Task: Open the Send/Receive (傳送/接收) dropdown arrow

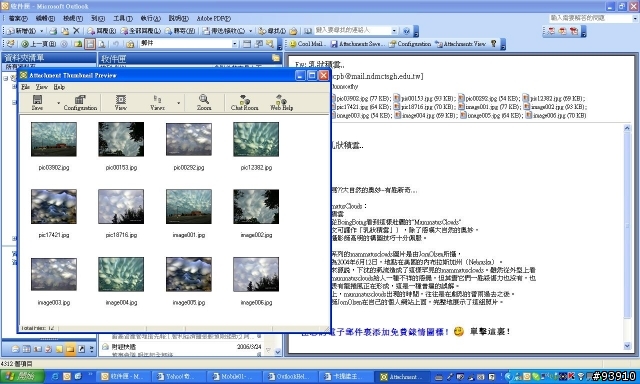Action: [x=250, y=31]
